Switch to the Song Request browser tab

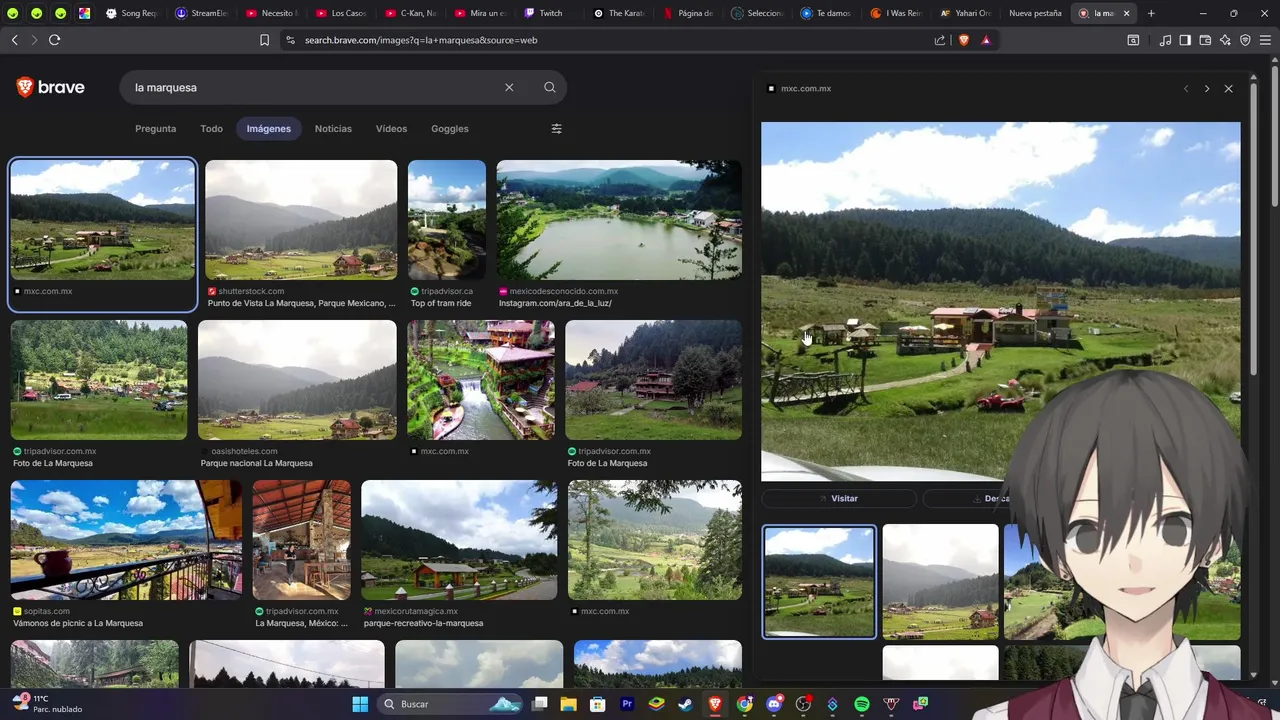pos(133,13)
